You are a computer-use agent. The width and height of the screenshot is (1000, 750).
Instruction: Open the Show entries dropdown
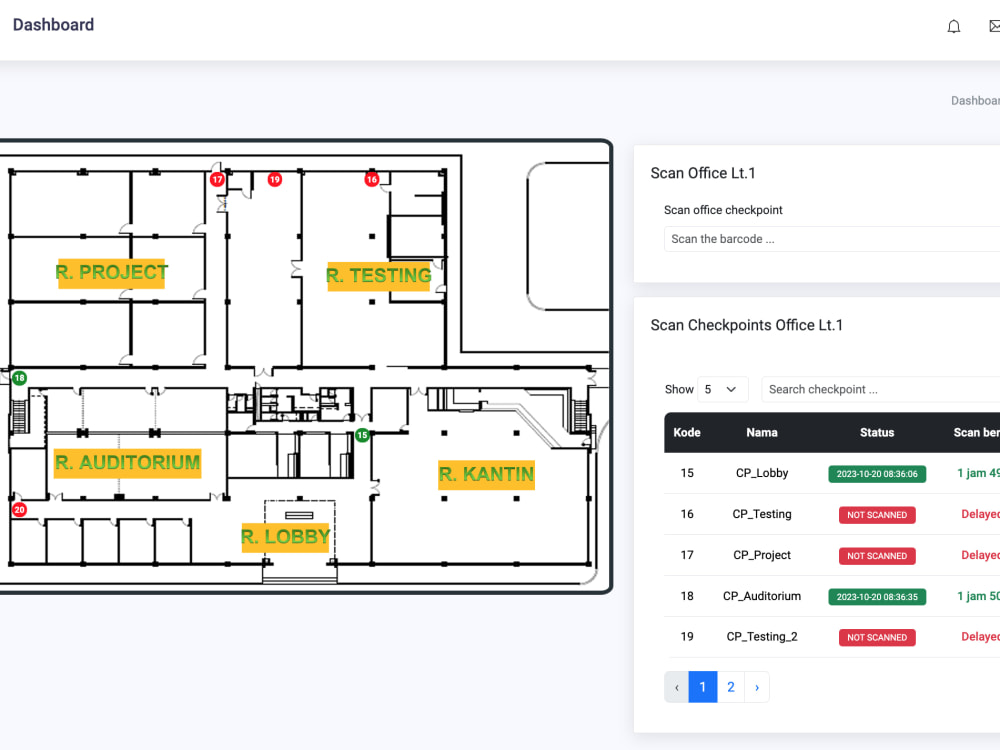(x=723, y=389)
